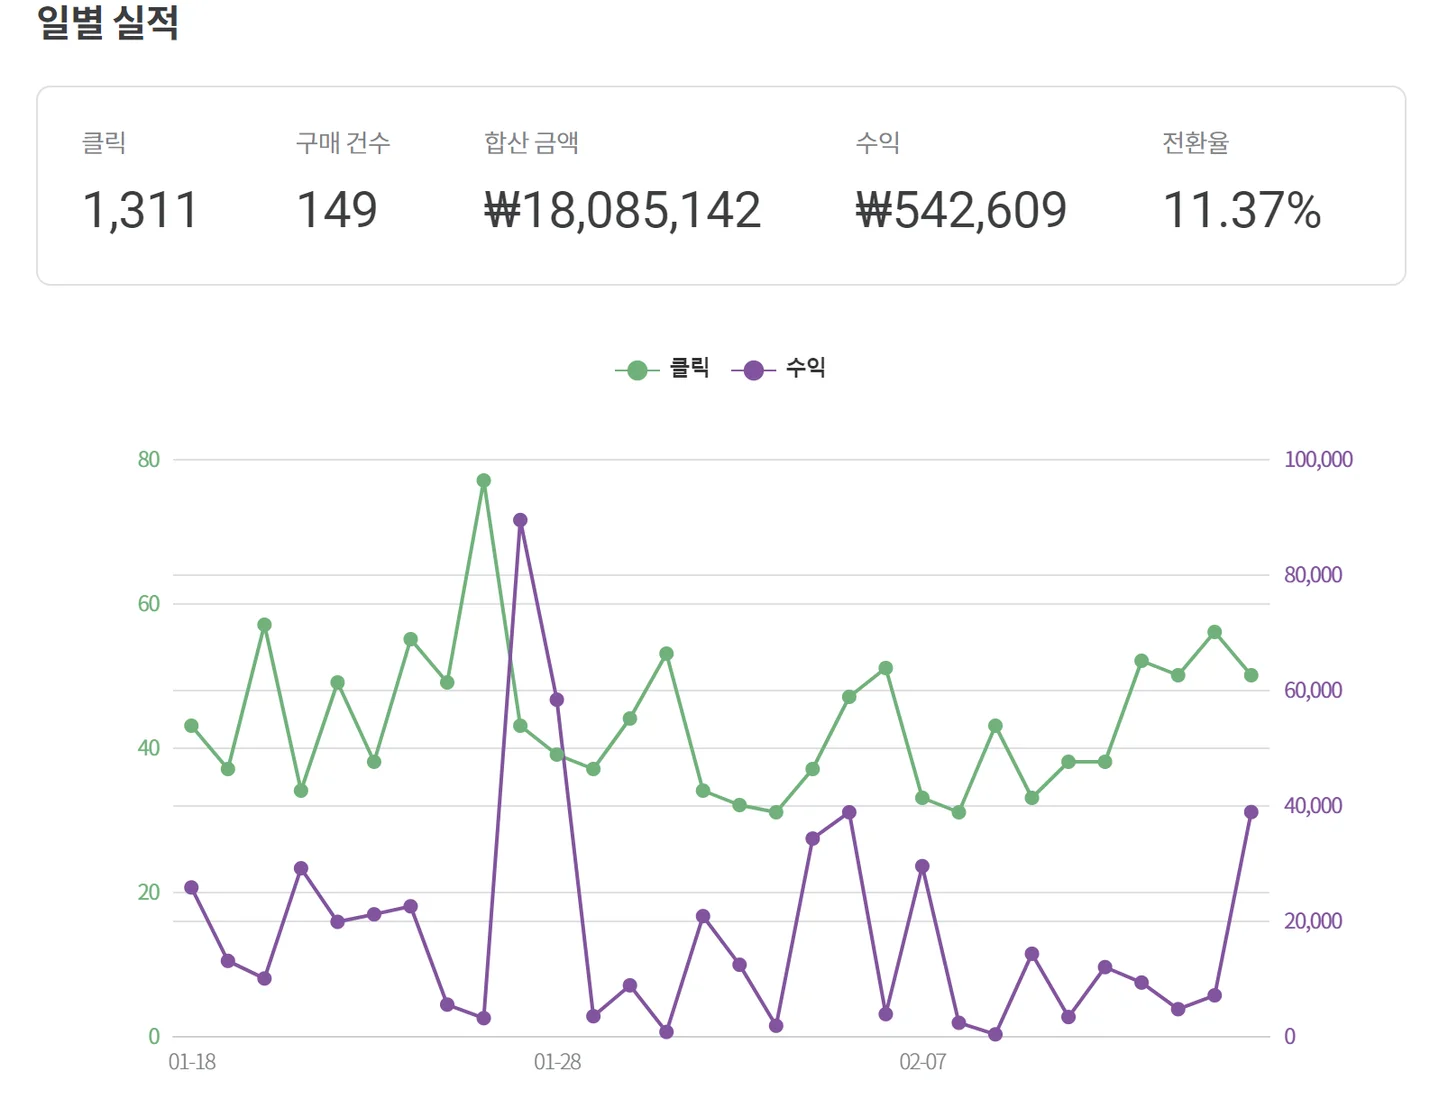
Task: Click the 클릭 label in the summary card
Action: 103,143
